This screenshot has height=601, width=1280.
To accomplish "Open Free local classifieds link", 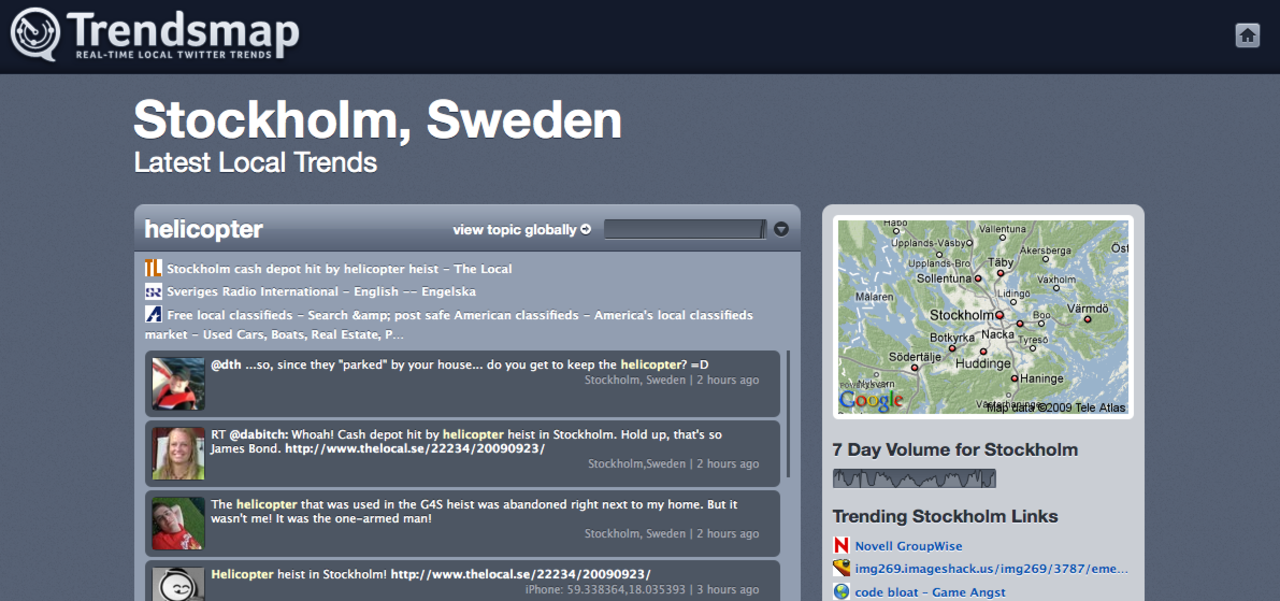I will coord(449,325).
